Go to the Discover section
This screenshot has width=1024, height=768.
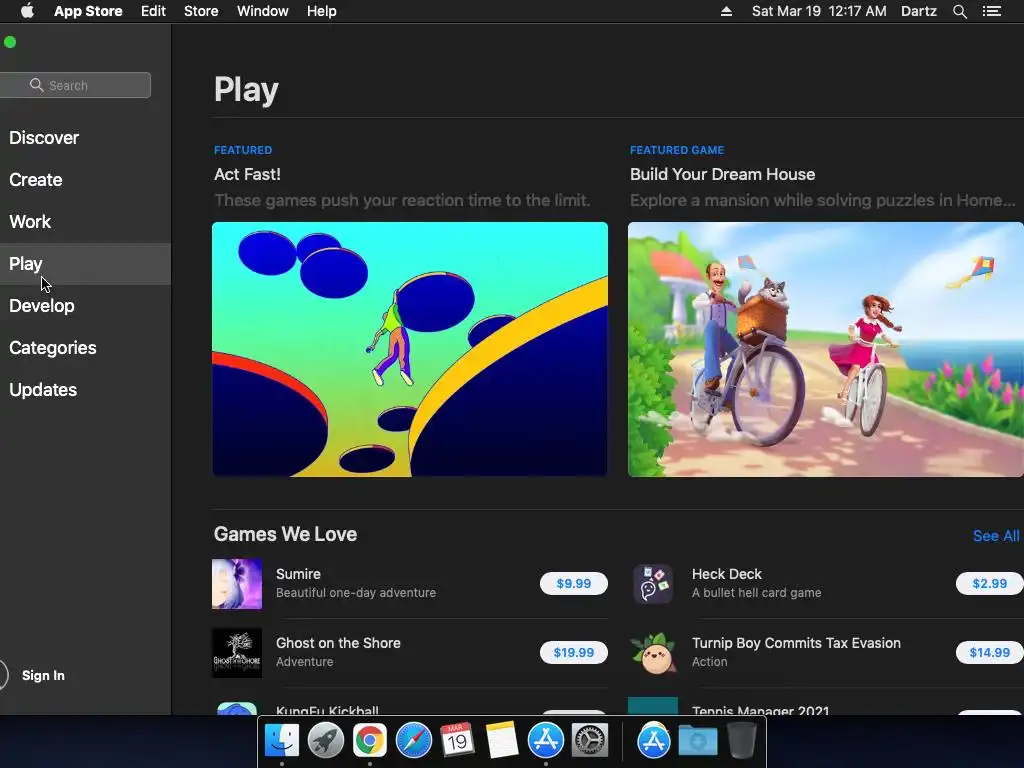pos(44,138)
